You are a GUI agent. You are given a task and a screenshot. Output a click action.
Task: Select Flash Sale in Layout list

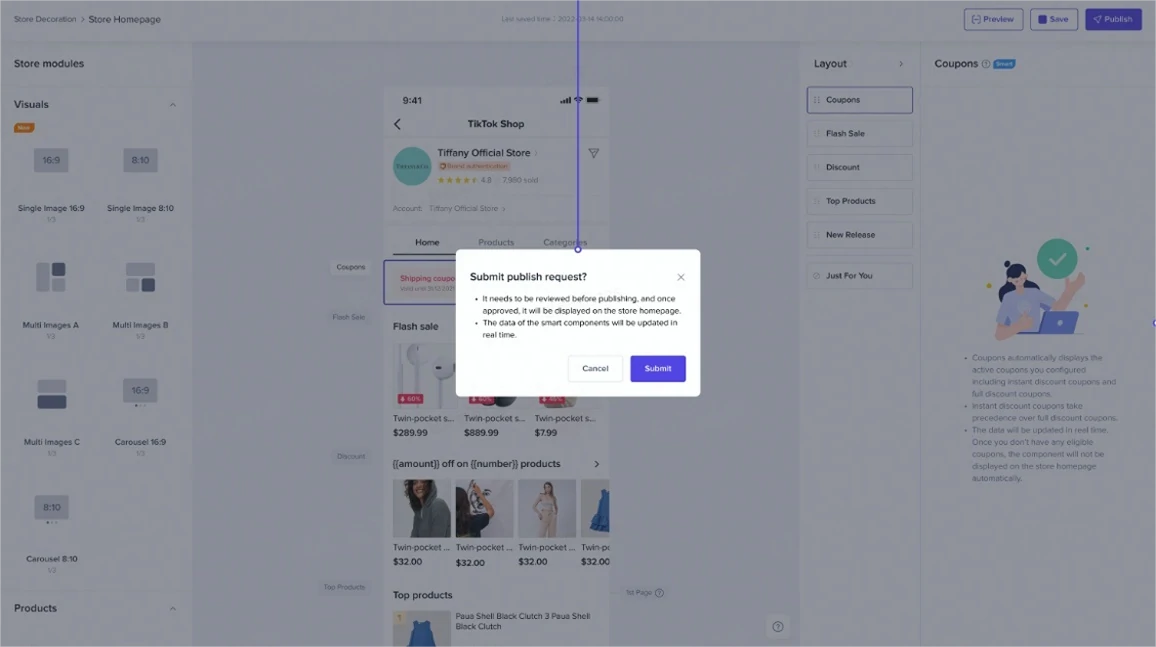coord(859,133)
